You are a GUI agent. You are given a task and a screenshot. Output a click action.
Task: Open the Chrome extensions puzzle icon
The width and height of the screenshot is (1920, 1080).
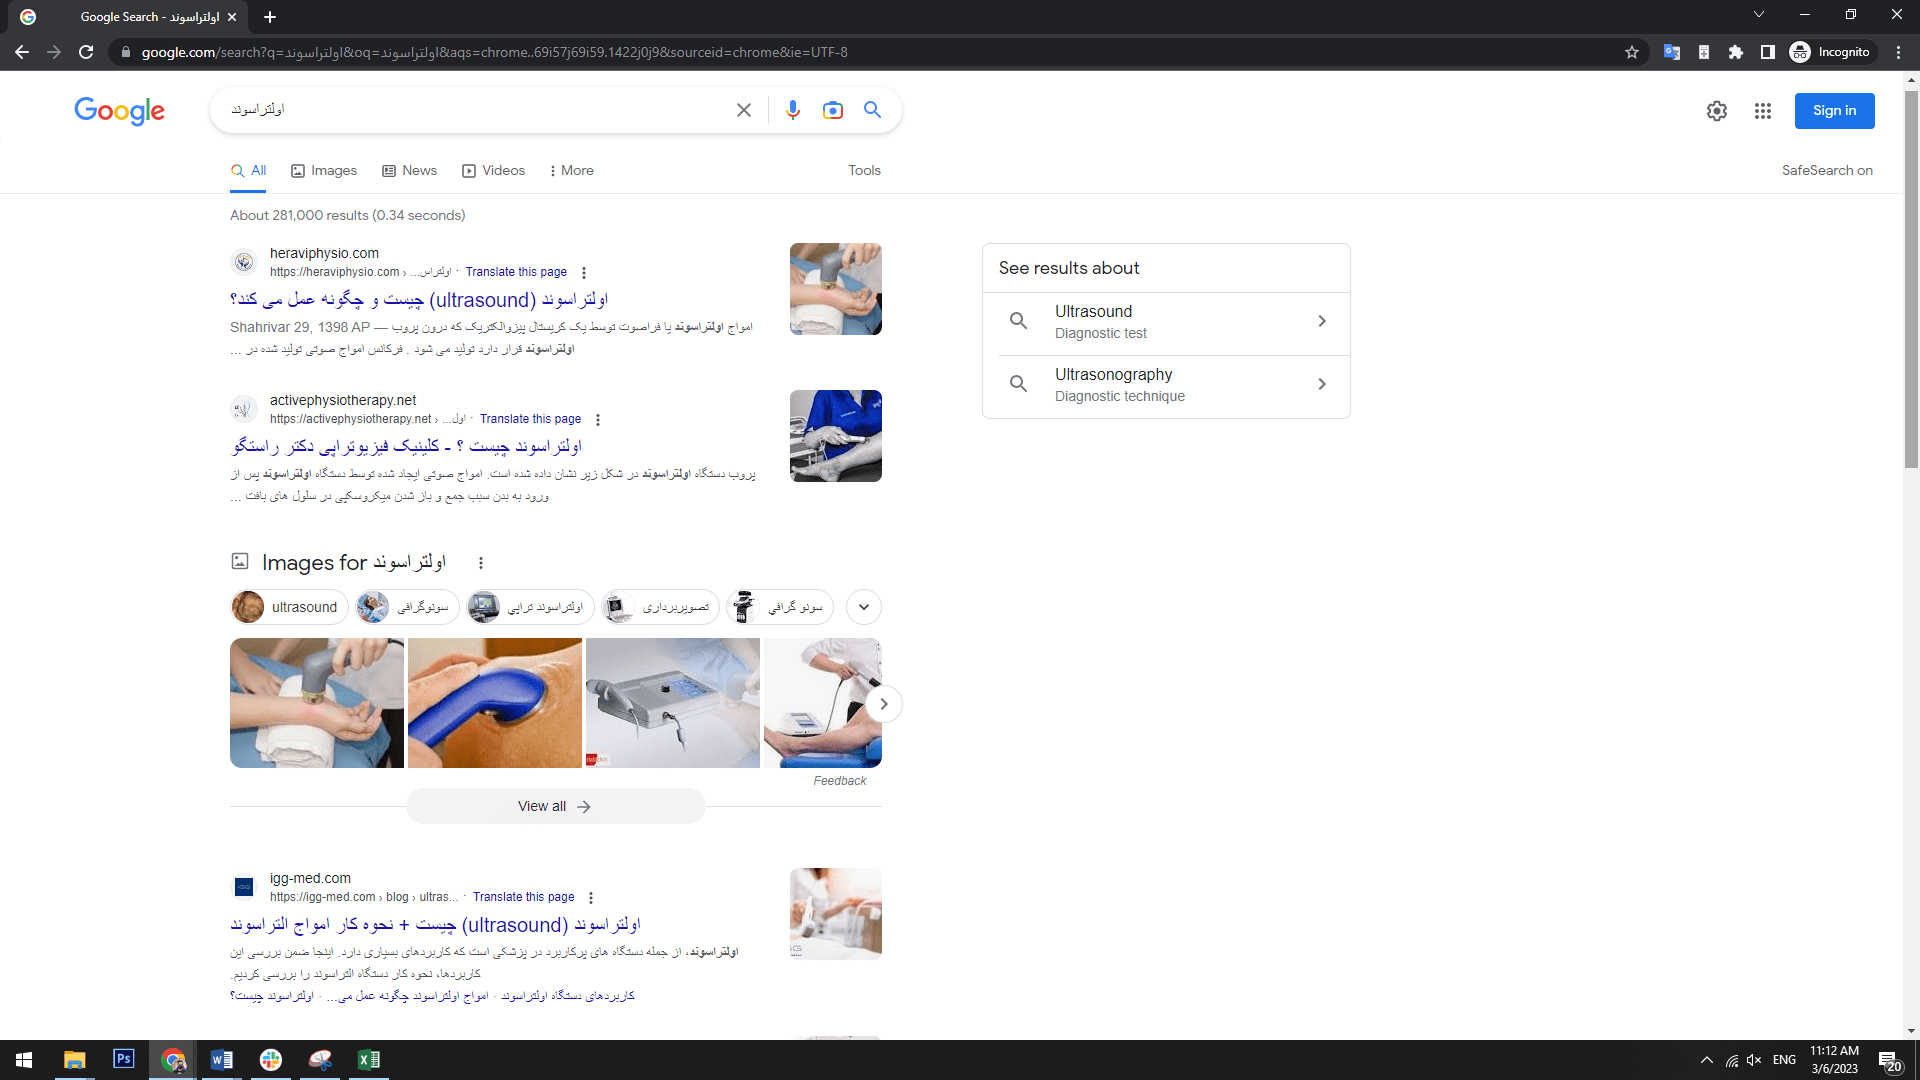pos(1736,52)
